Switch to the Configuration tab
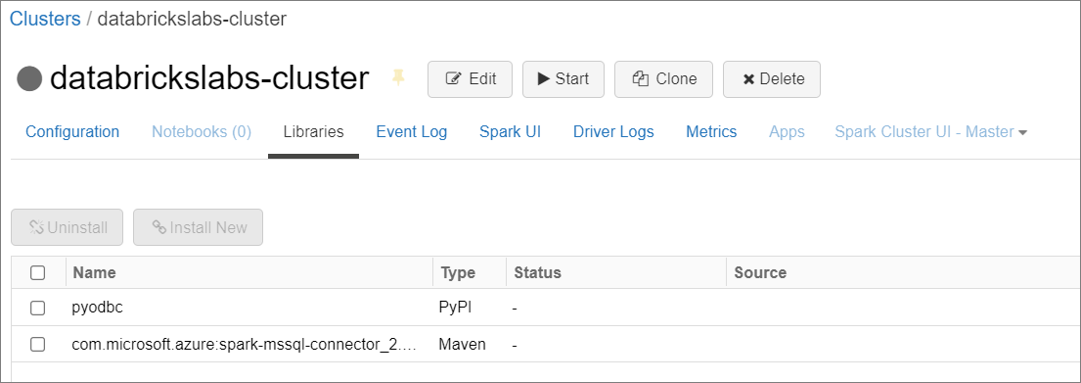This screenshot has height=383, width=1081. pyautogui.click(x=72, y=132)
